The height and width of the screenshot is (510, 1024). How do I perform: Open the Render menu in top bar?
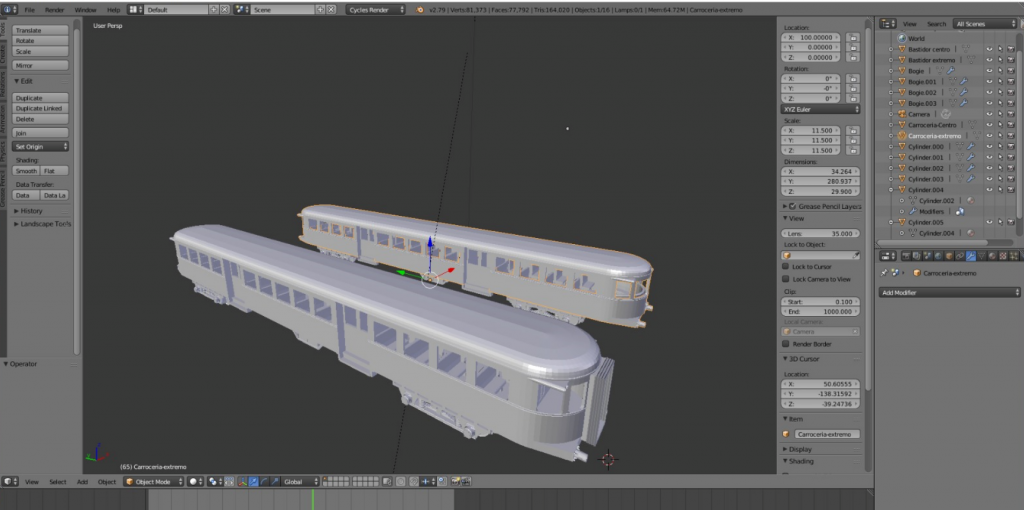click(55, 9)
